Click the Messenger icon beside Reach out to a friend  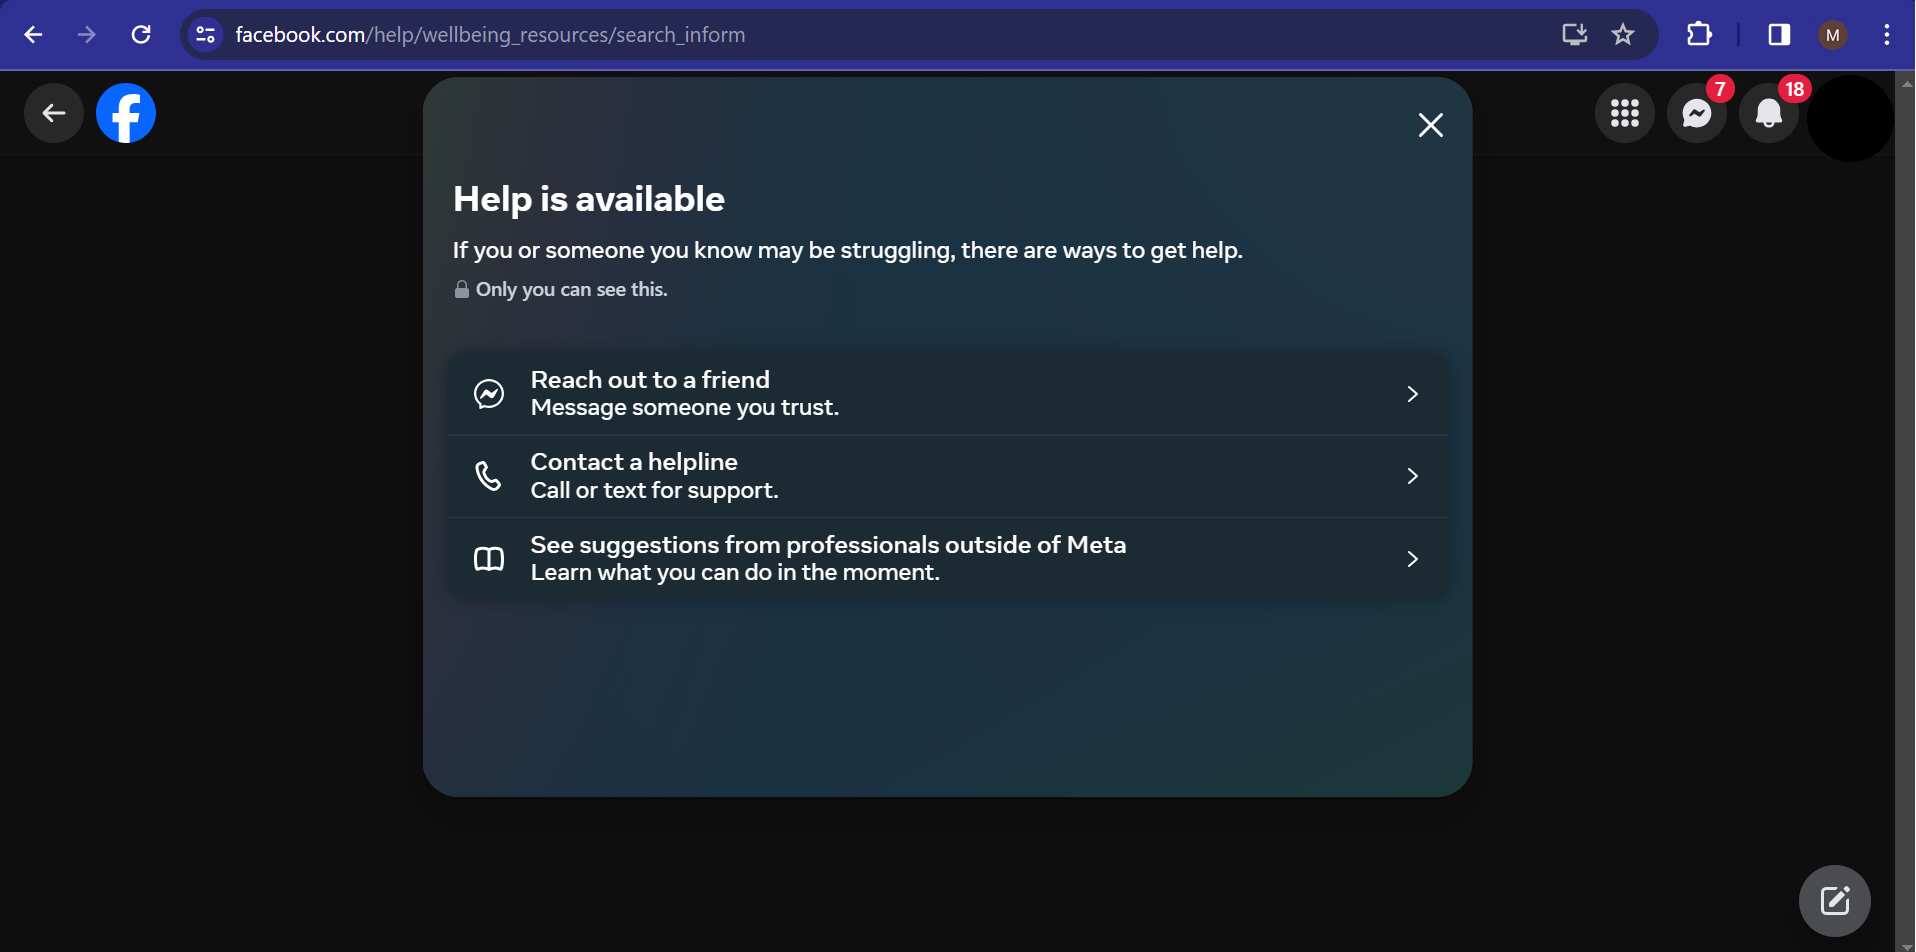coord(489,394)
